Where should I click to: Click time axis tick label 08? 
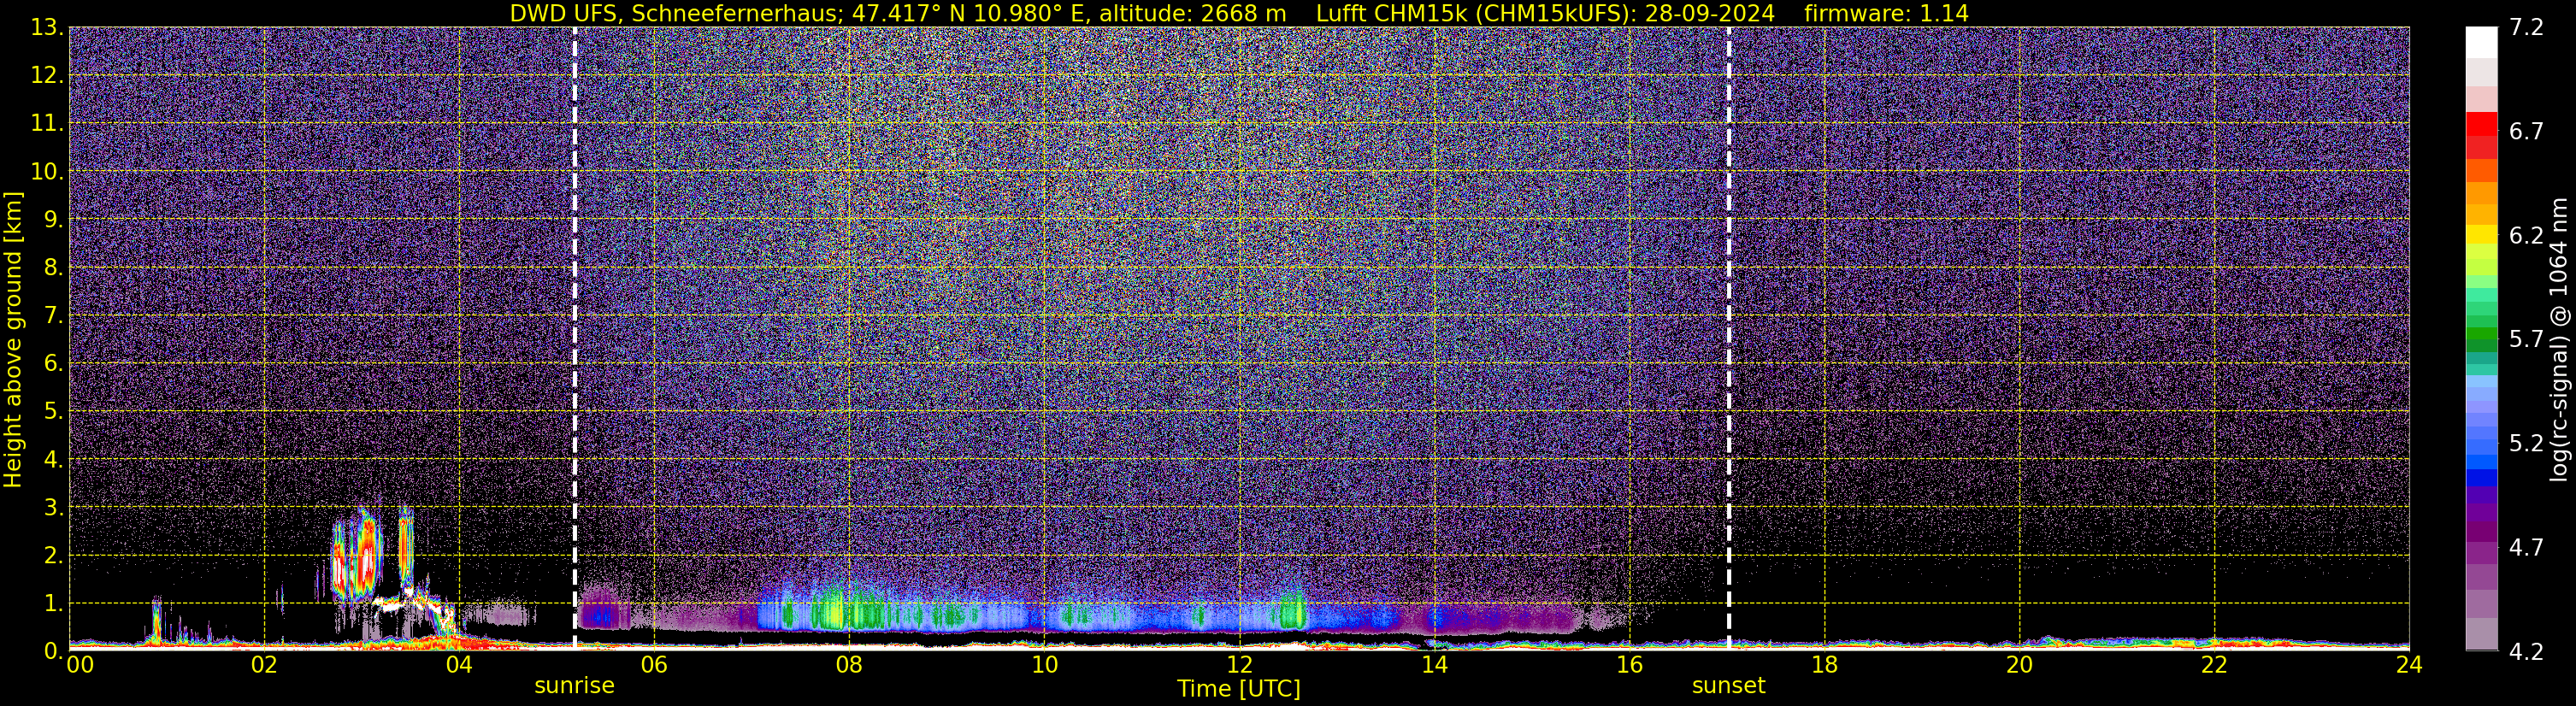[x=849, y=665]
